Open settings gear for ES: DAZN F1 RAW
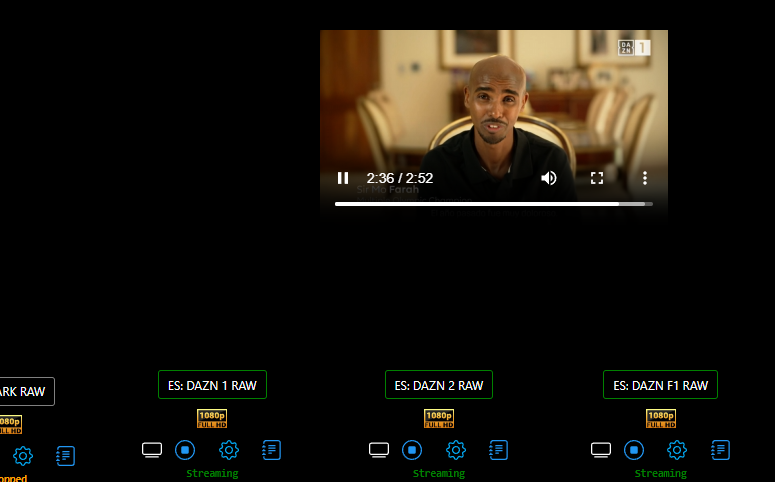The height and width of the screenshot is (482, 775). coord(677,450)
